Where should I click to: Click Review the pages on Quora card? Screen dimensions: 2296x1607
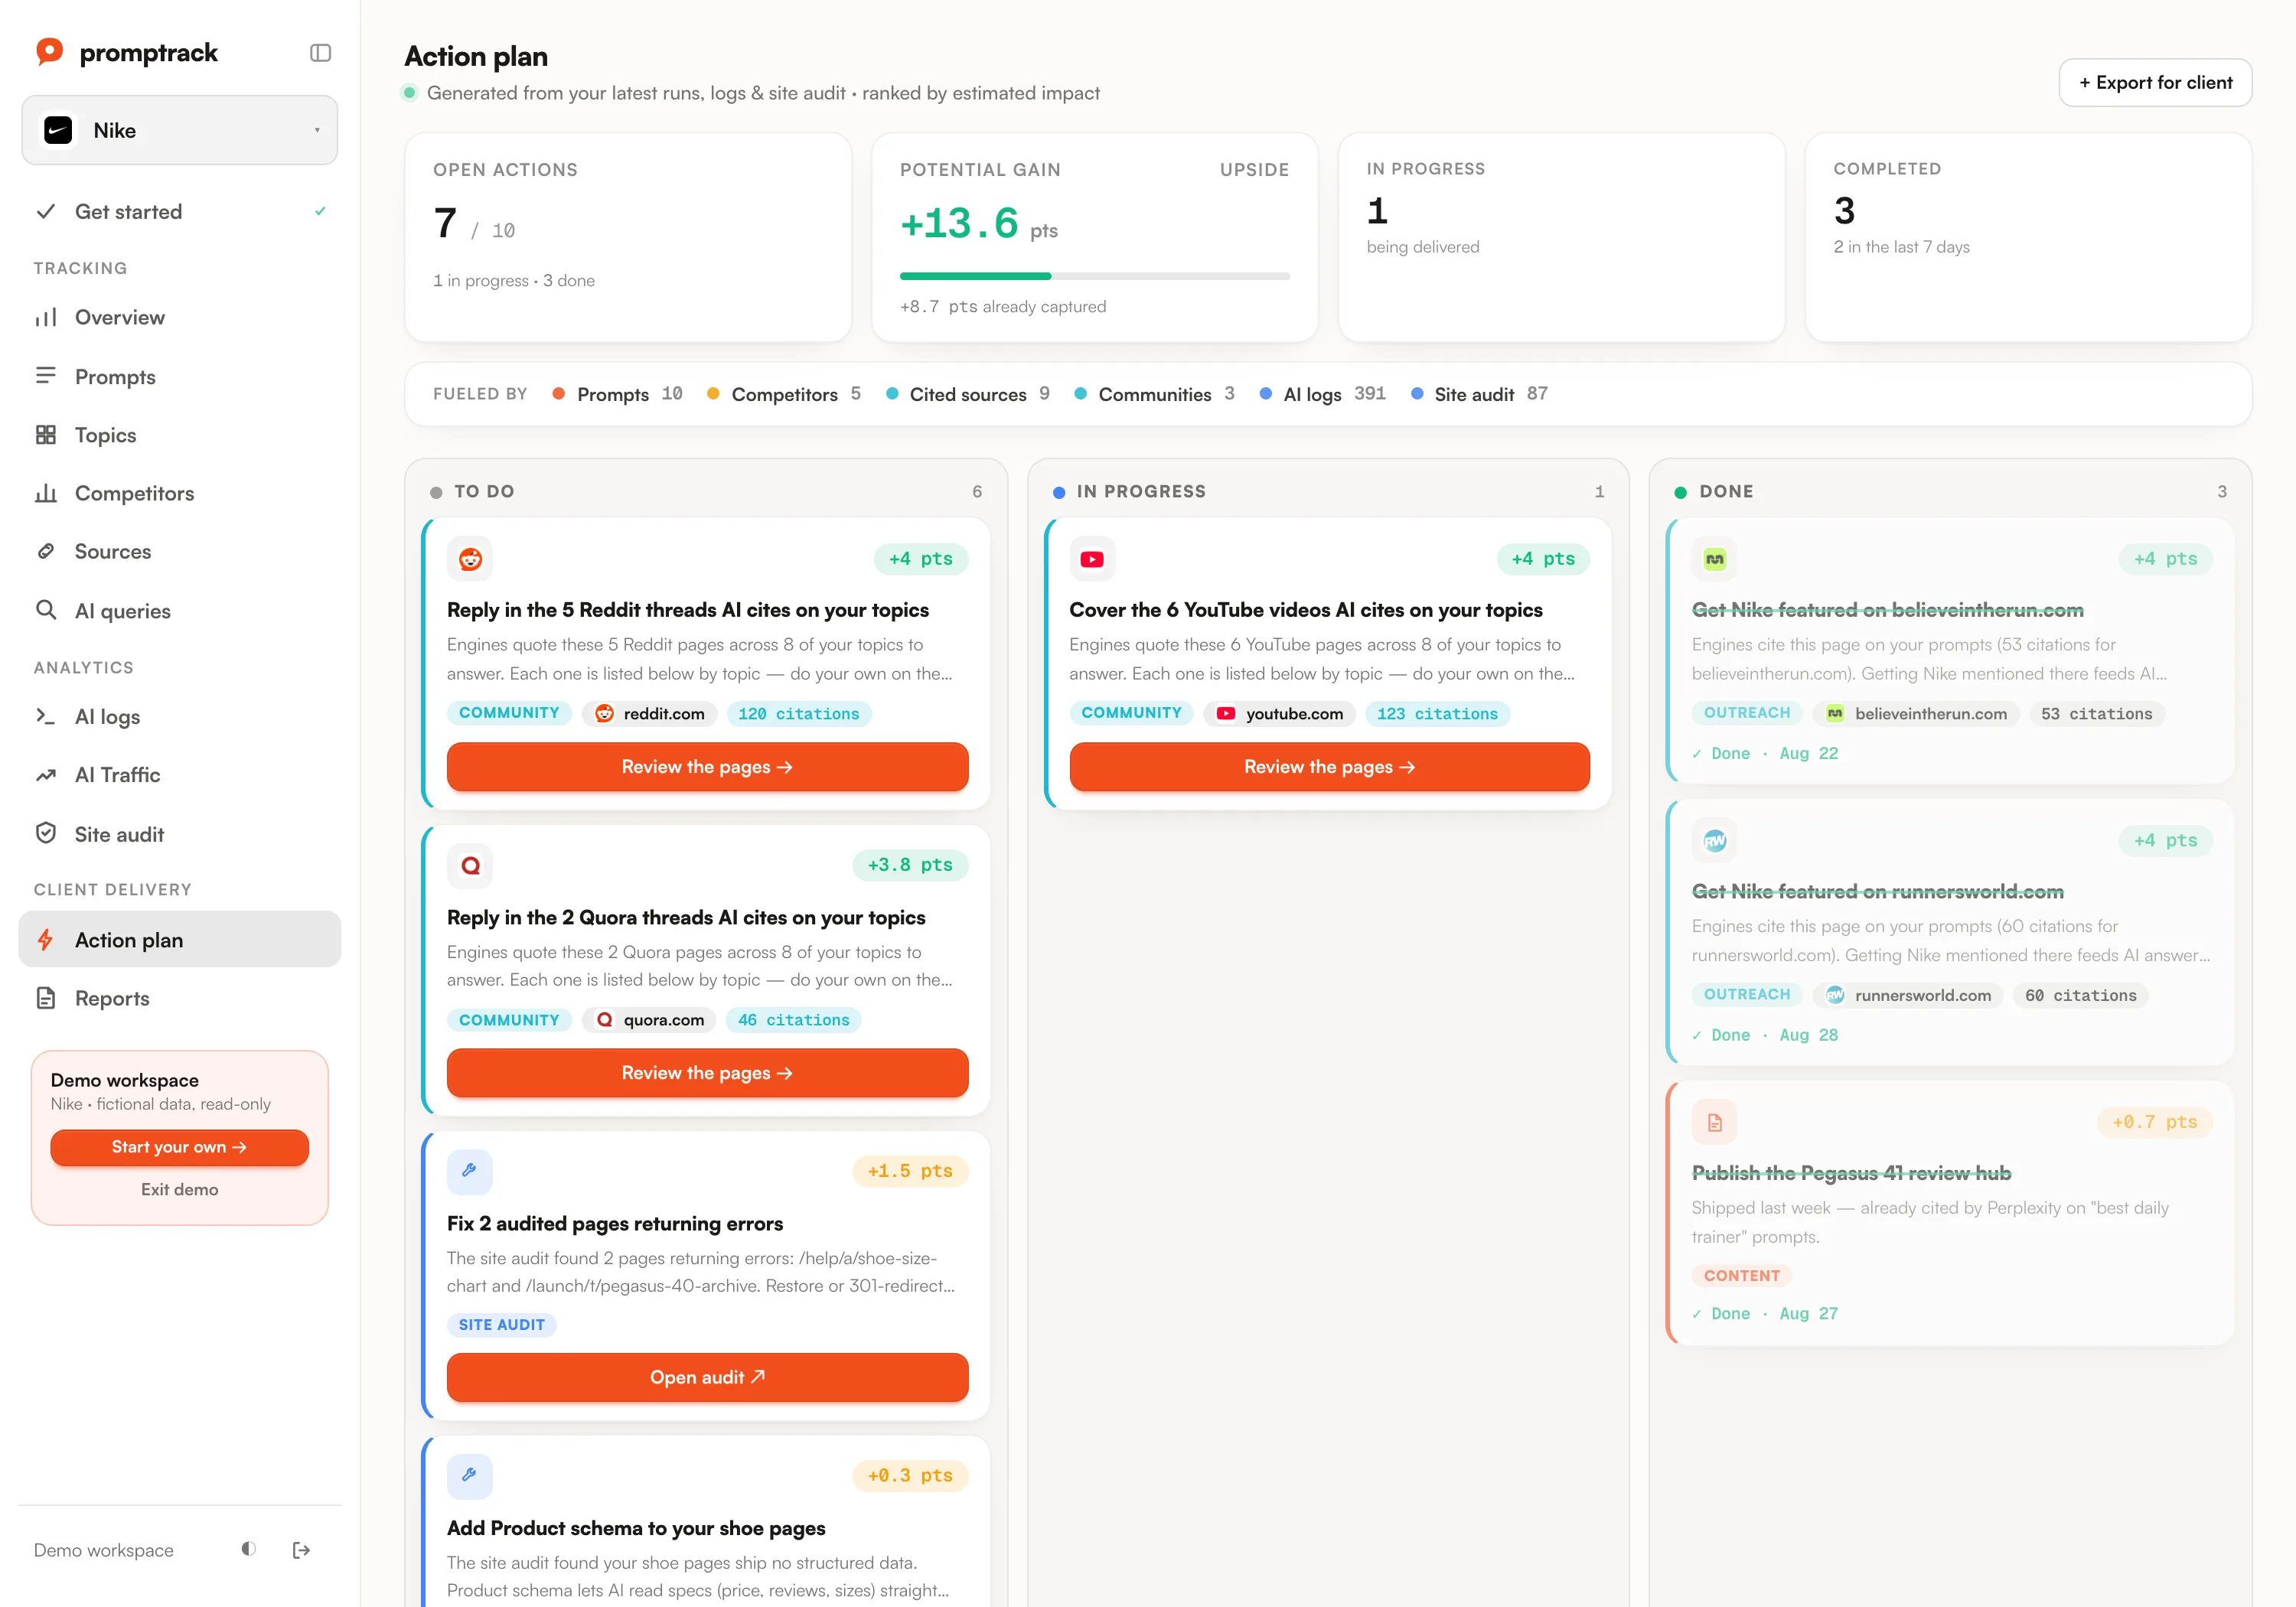707,1073
